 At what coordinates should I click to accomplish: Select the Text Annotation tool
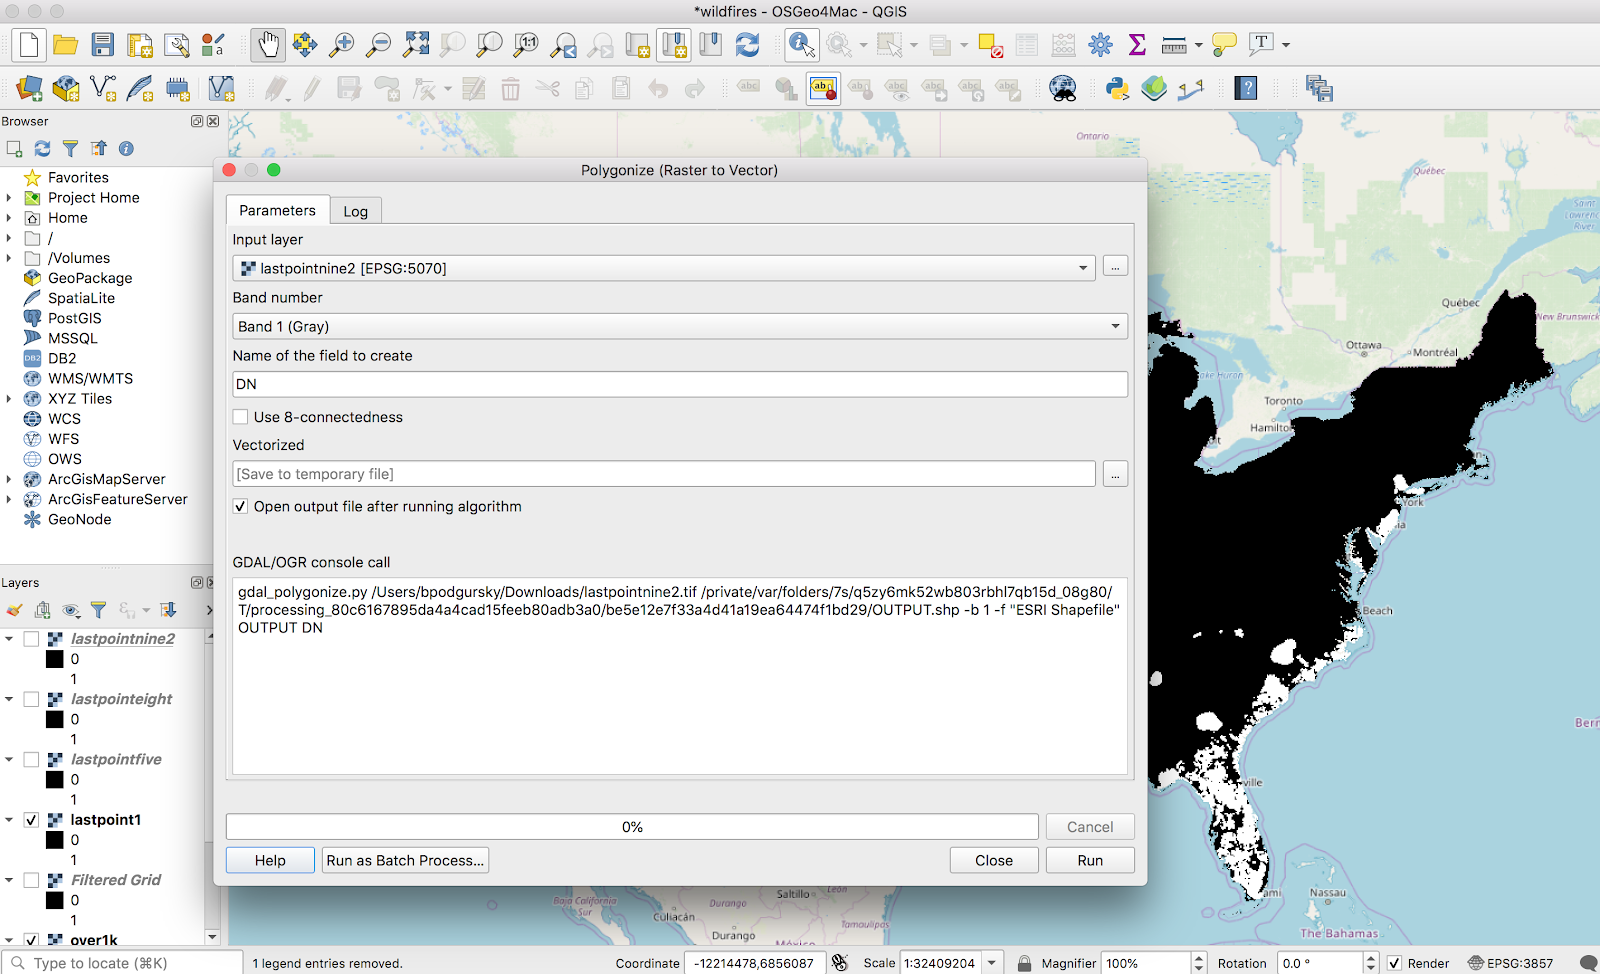pos(1261,45)
